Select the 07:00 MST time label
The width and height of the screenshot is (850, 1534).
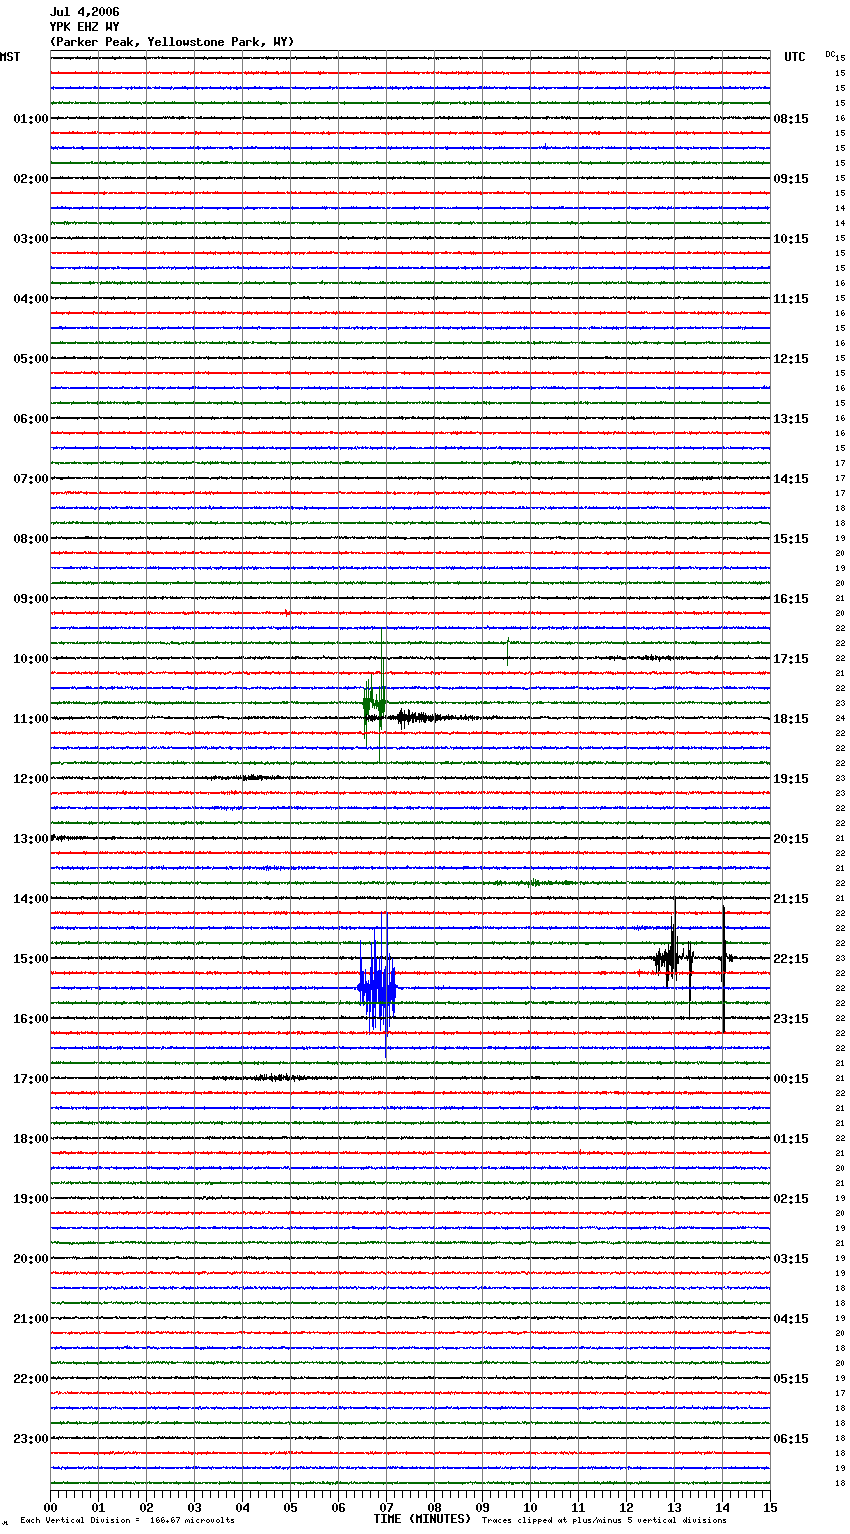pyautogui.click(x=31, y=479)
